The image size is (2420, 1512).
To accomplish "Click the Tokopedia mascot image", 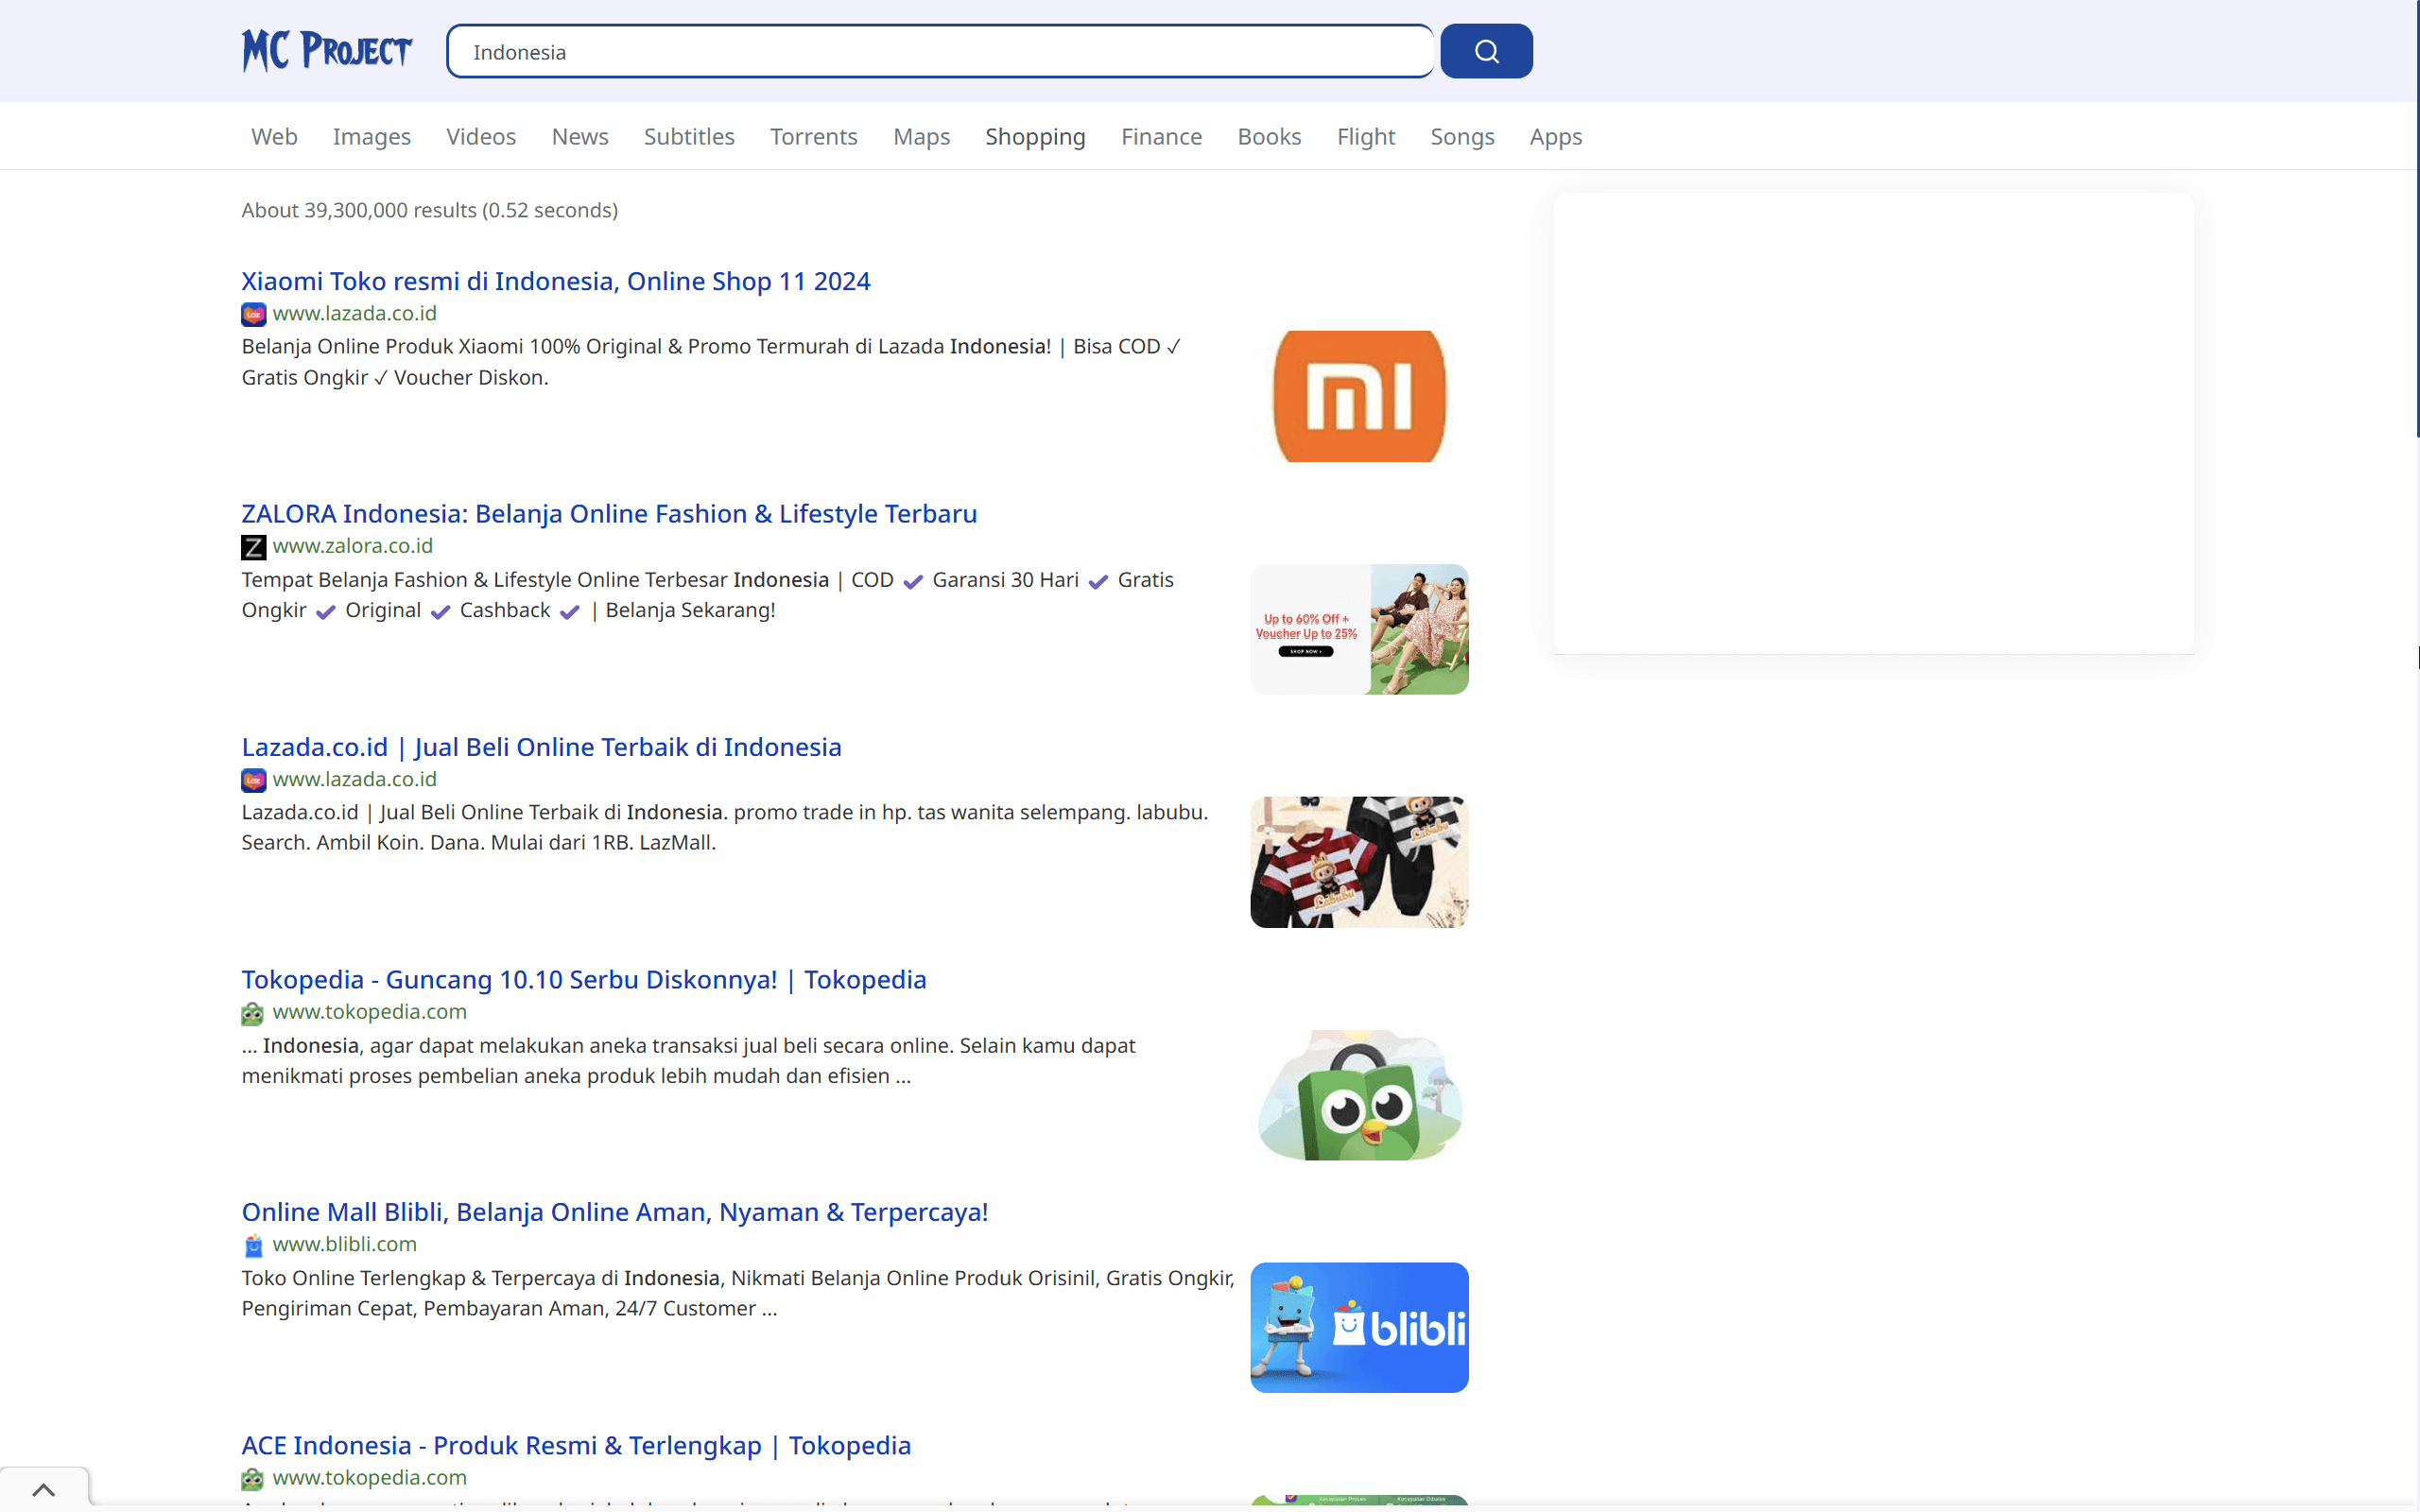I will coord(1360,1094).
